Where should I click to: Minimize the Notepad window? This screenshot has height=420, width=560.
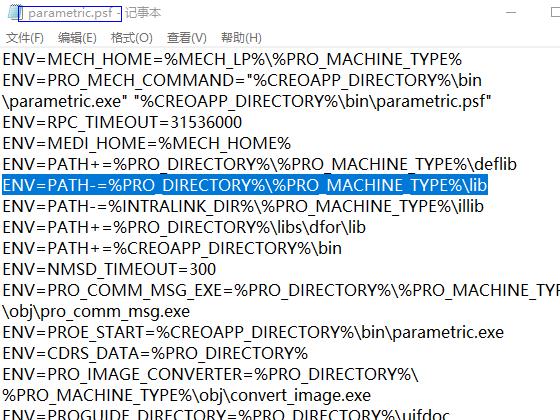click(511, 12)
